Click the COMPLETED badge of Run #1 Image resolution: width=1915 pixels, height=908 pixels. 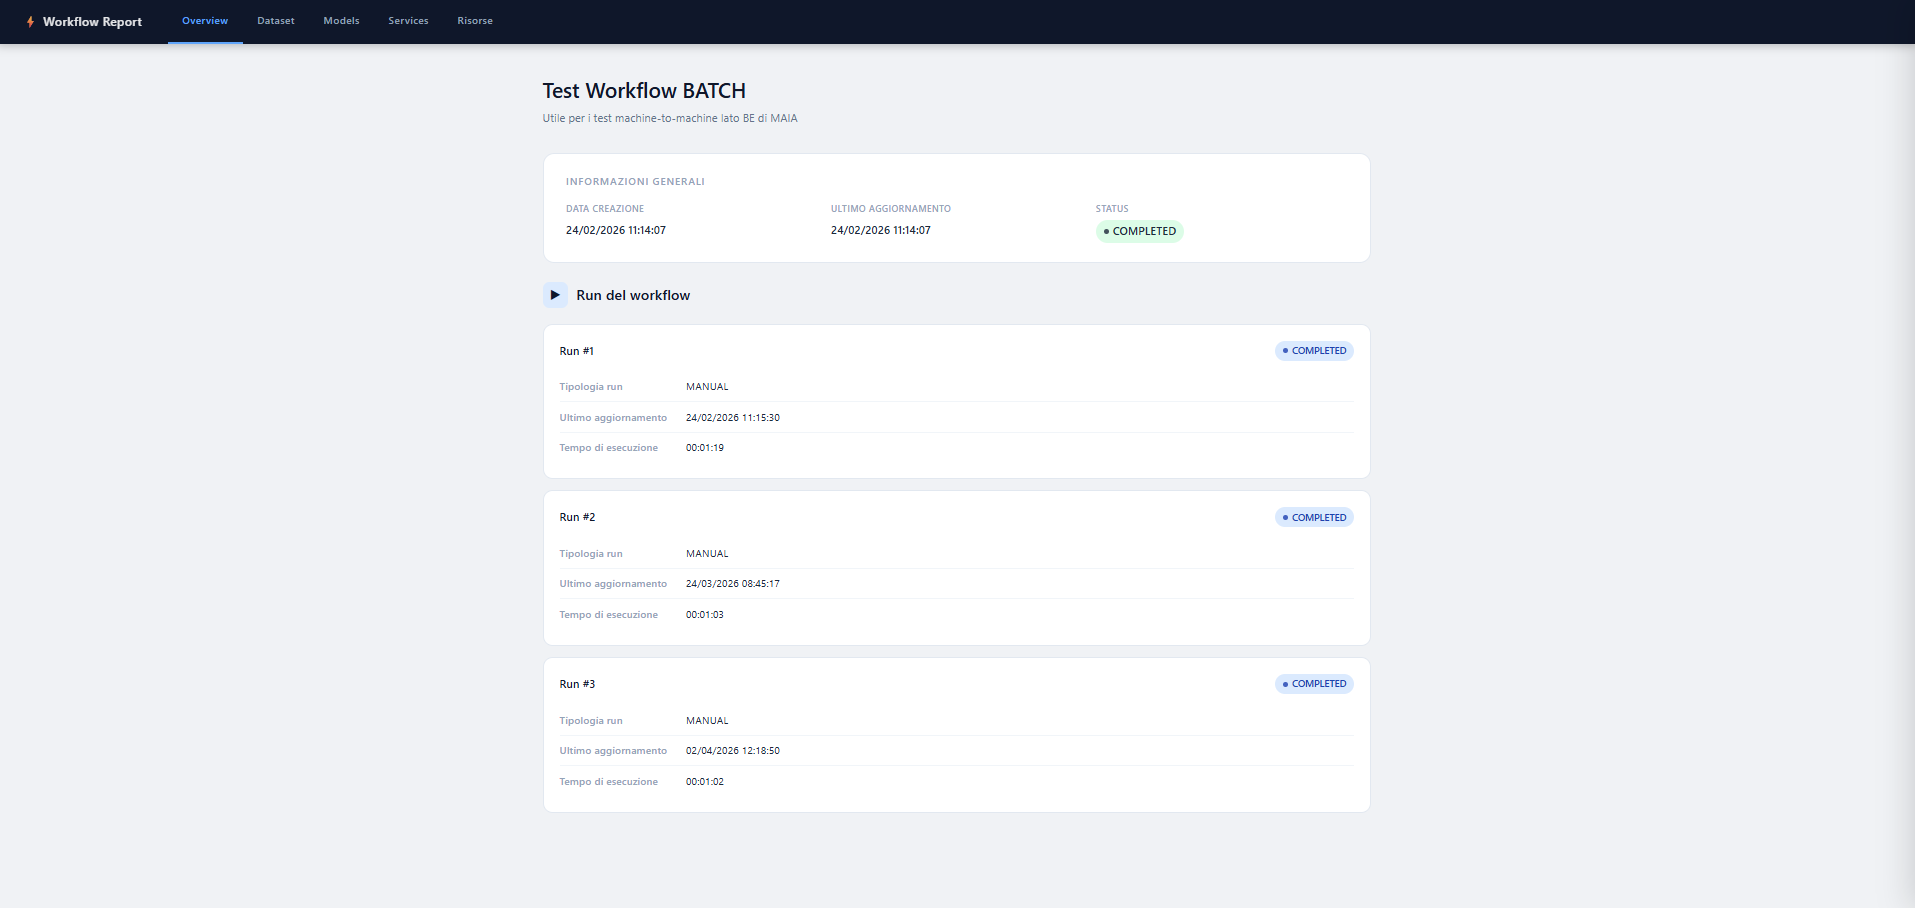(x=1314, y=351)
